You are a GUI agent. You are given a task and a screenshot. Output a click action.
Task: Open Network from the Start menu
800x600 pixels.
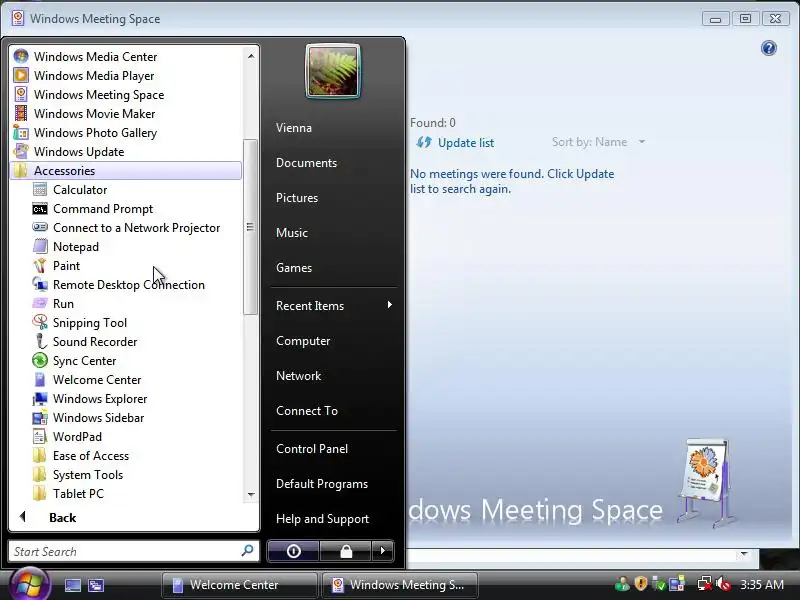coord(298,376)
